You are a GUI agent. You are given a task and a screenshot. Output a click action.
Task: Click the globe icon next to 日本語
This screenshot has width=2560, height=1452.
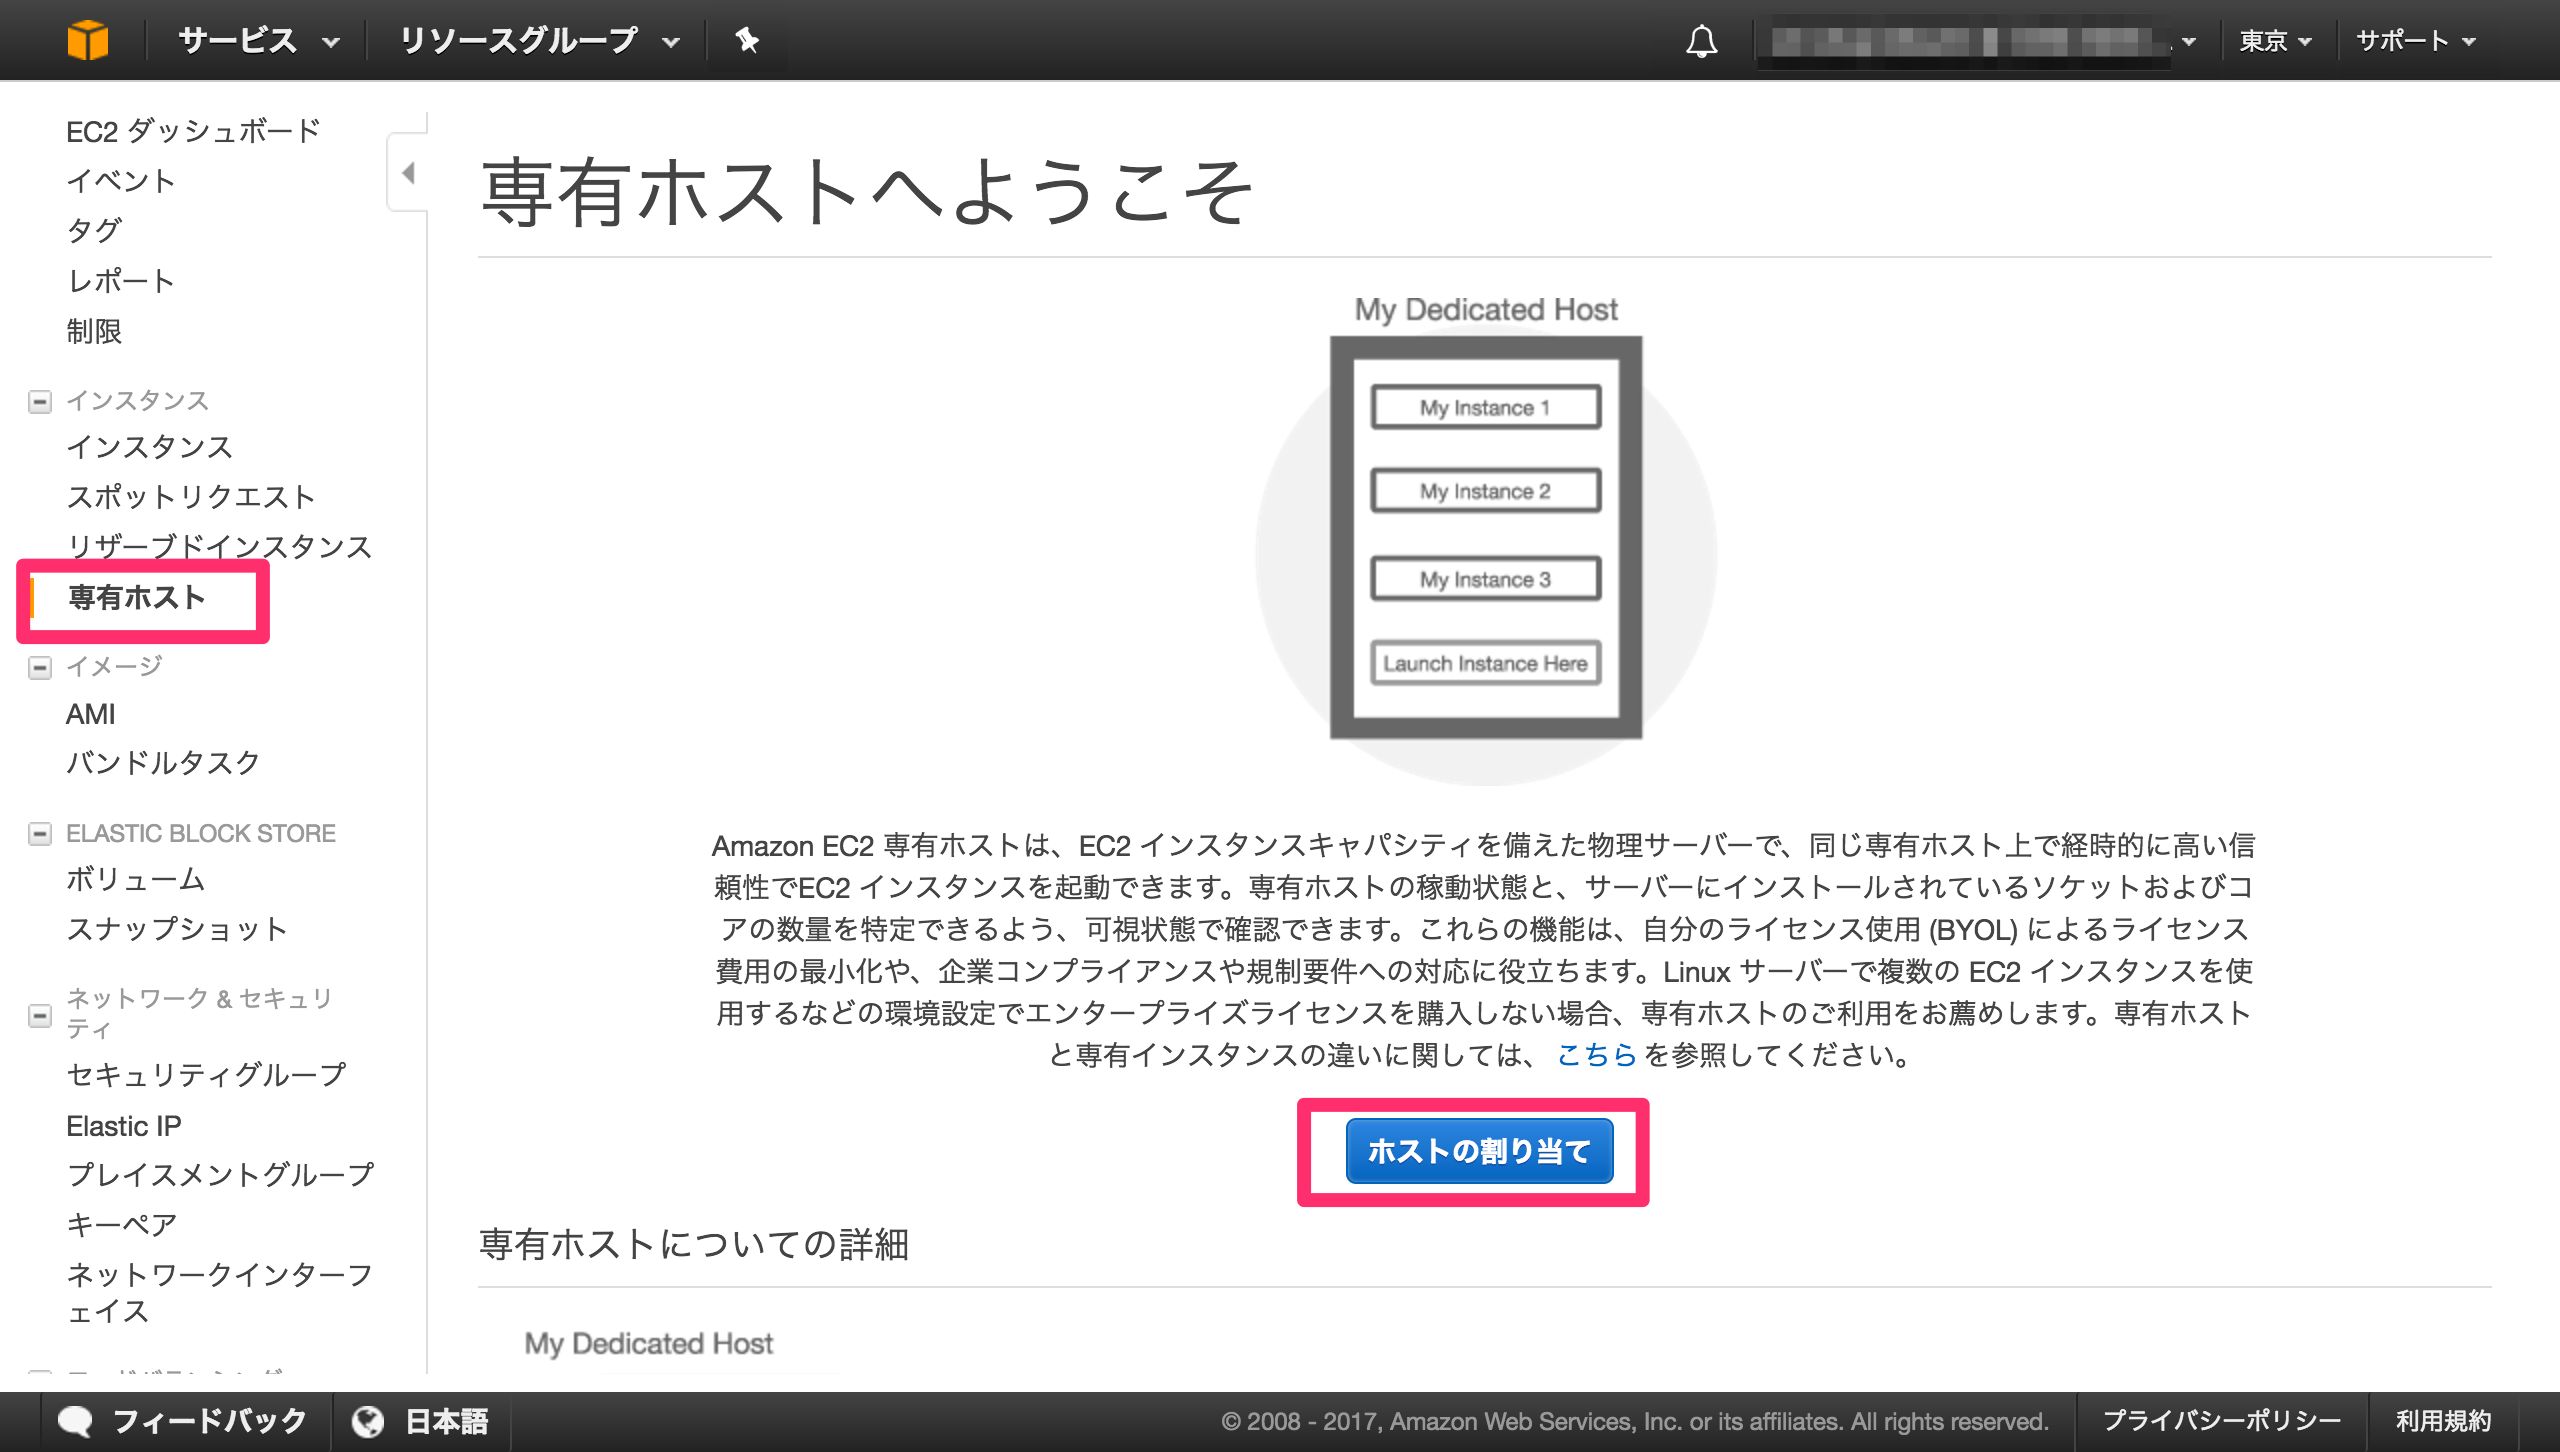coord(369,1419)
